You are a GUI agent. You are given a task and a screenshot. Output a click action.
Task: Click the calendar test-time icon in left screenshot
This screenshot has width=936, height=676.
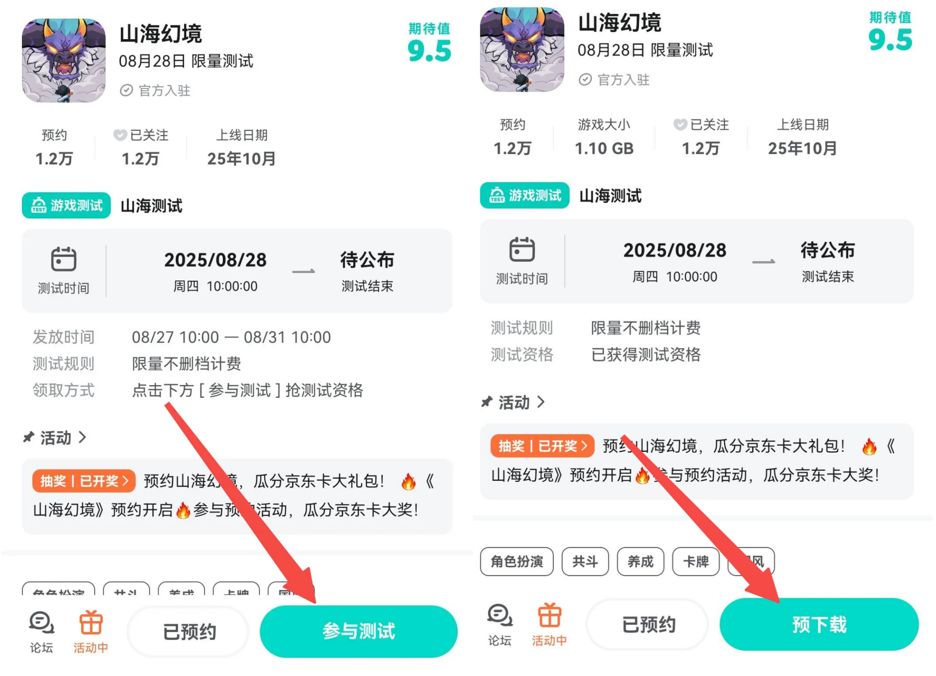point(63,259)
